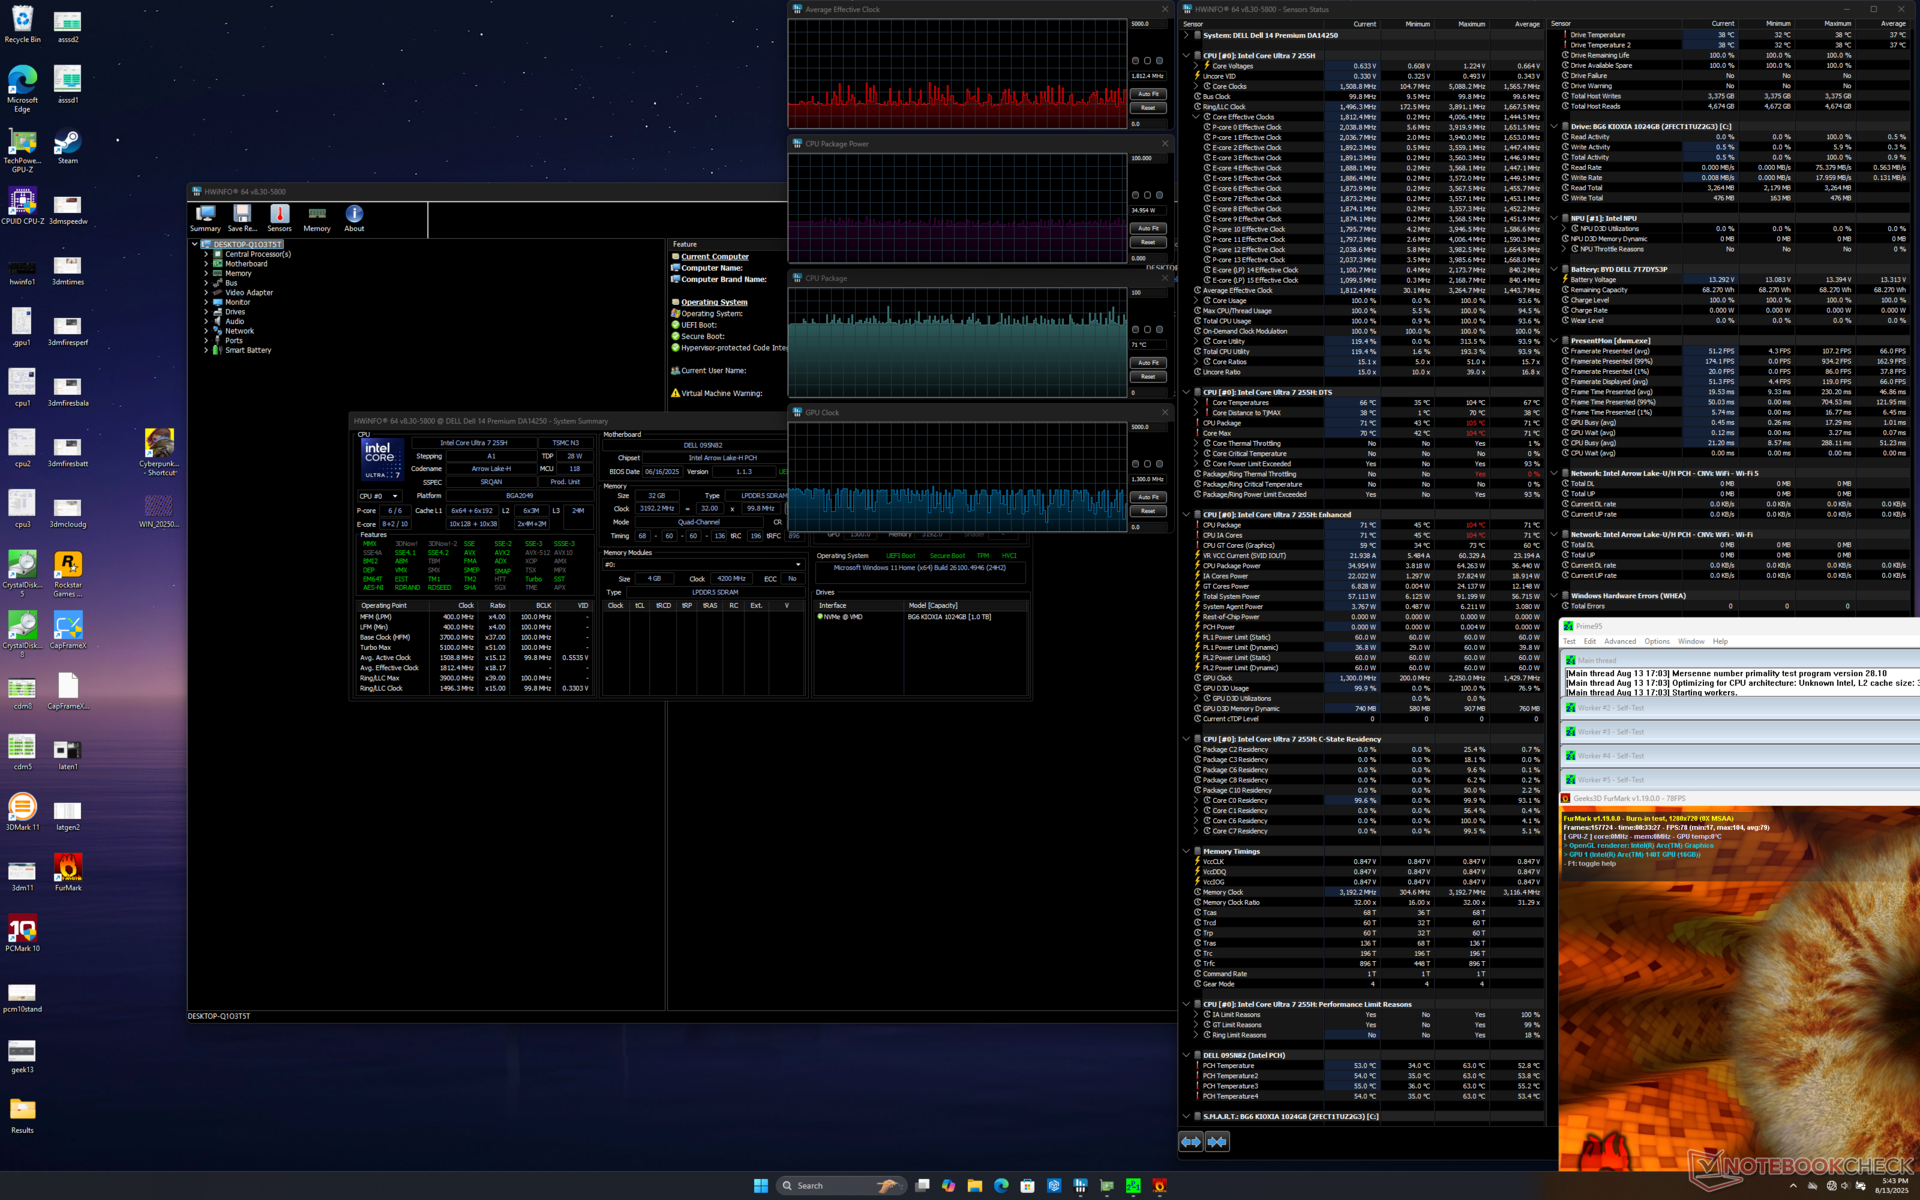The image size is (1920, 1200).
Task: Expand Central Processor(s) tree node
Action: 206,254
